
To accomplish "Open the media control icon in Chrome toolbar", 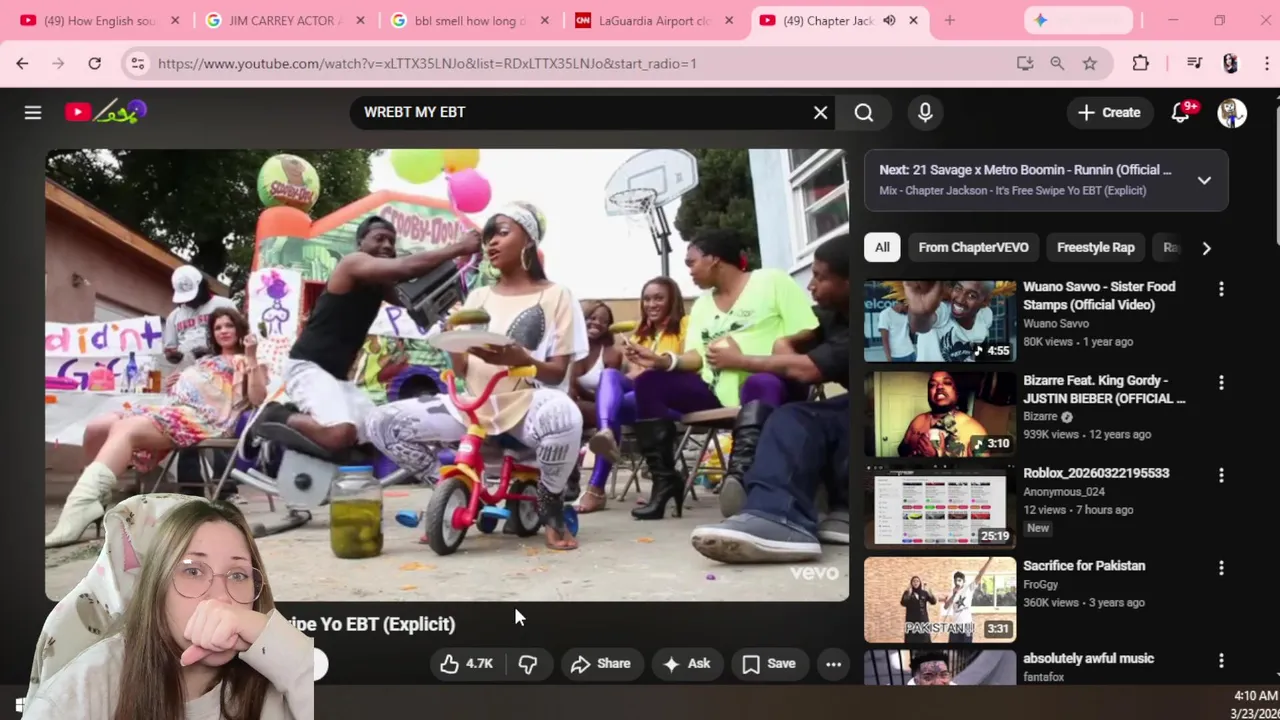I will (1194, 63).
